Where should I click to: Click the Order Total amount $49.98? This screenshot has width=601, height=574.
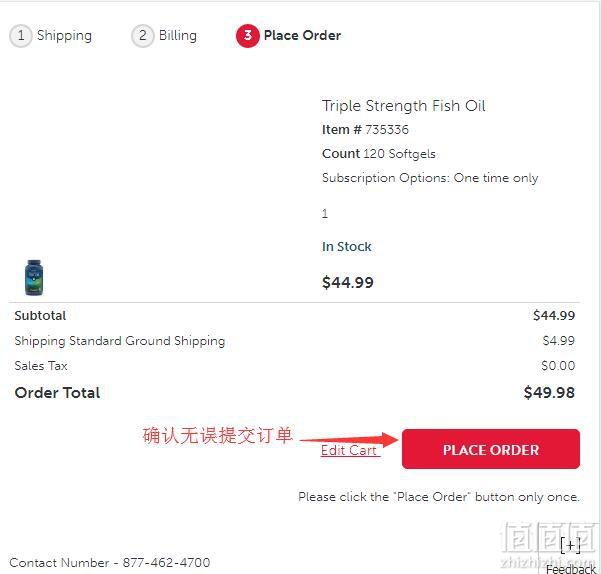tap(549, 392)
